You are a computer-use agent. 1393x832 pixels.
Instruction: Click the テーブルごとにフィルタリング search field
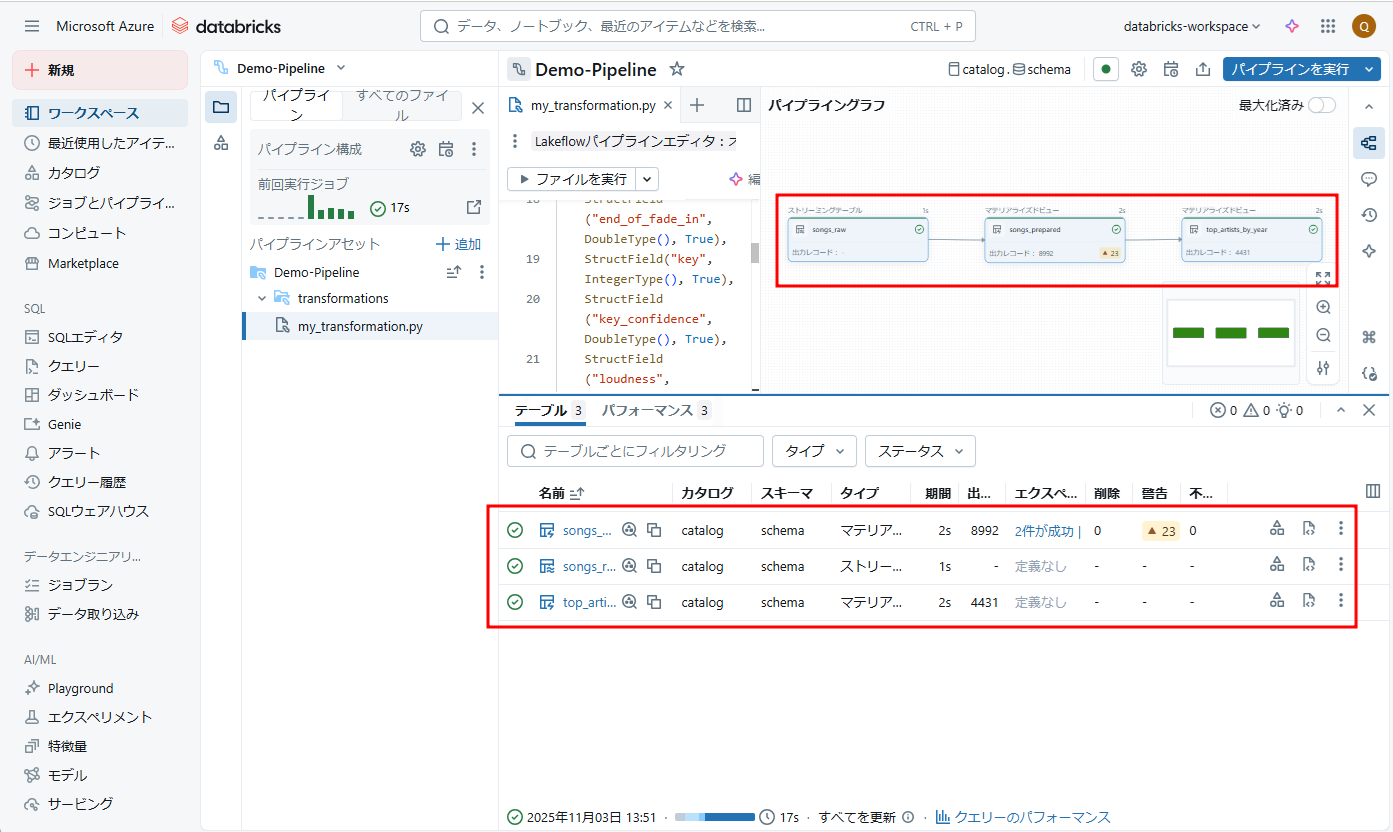coord(635,451)
